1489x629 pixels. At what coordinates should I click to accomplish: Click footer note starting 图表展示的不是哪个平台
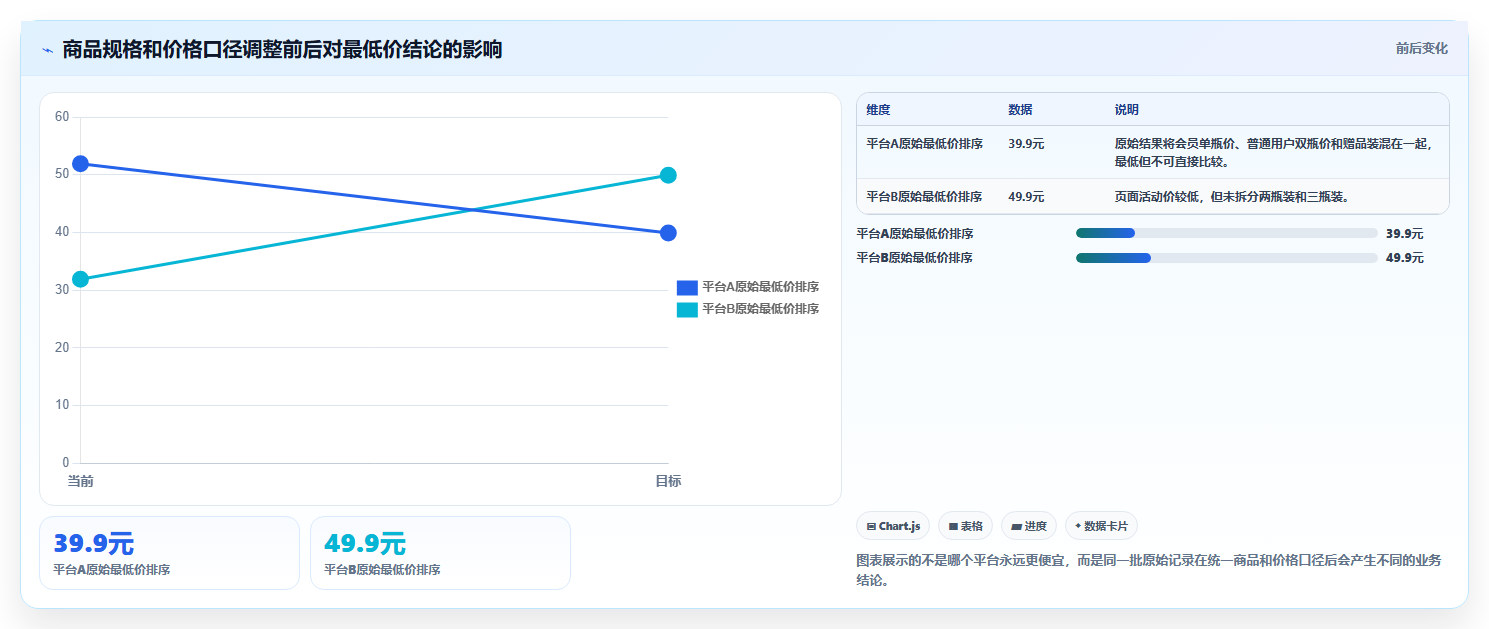click(x=1149, y=570)
